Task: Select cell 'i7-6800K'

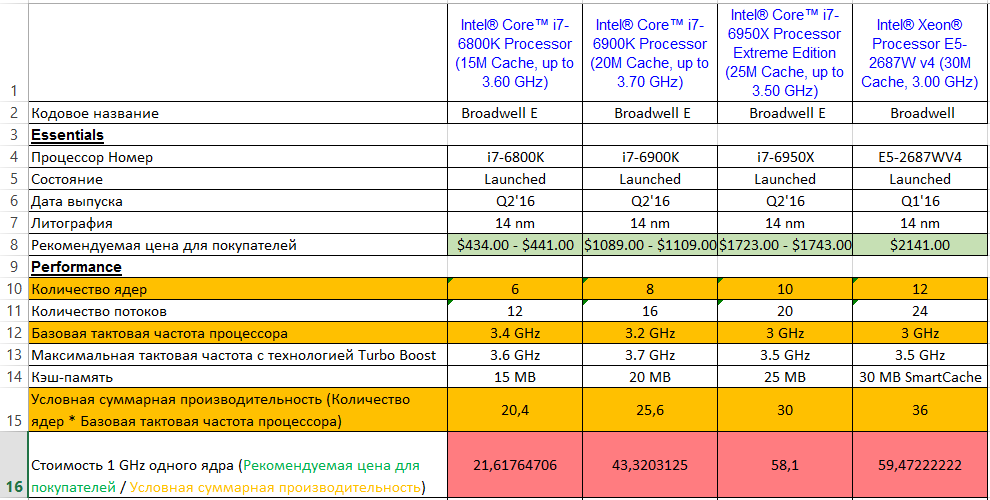Action: [x=515, y=157]
